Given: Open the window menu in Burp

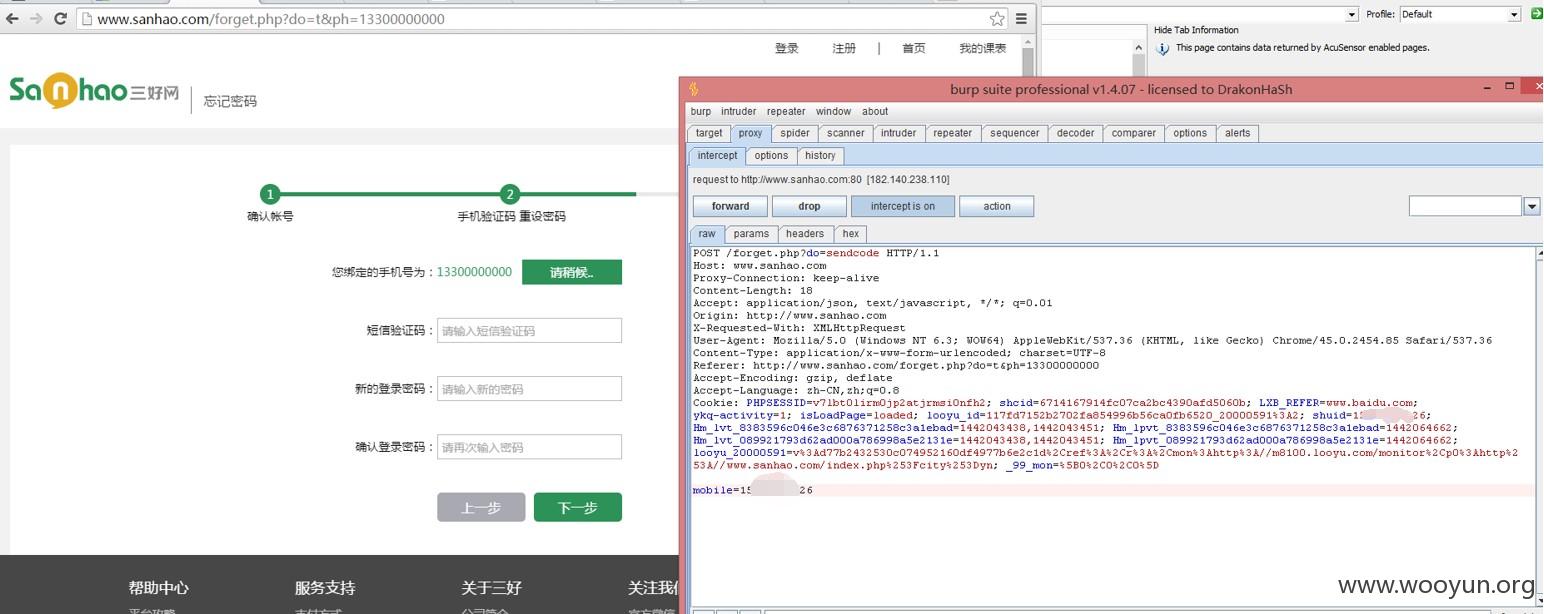Looking at the screenshot, I should pos(833,112).
